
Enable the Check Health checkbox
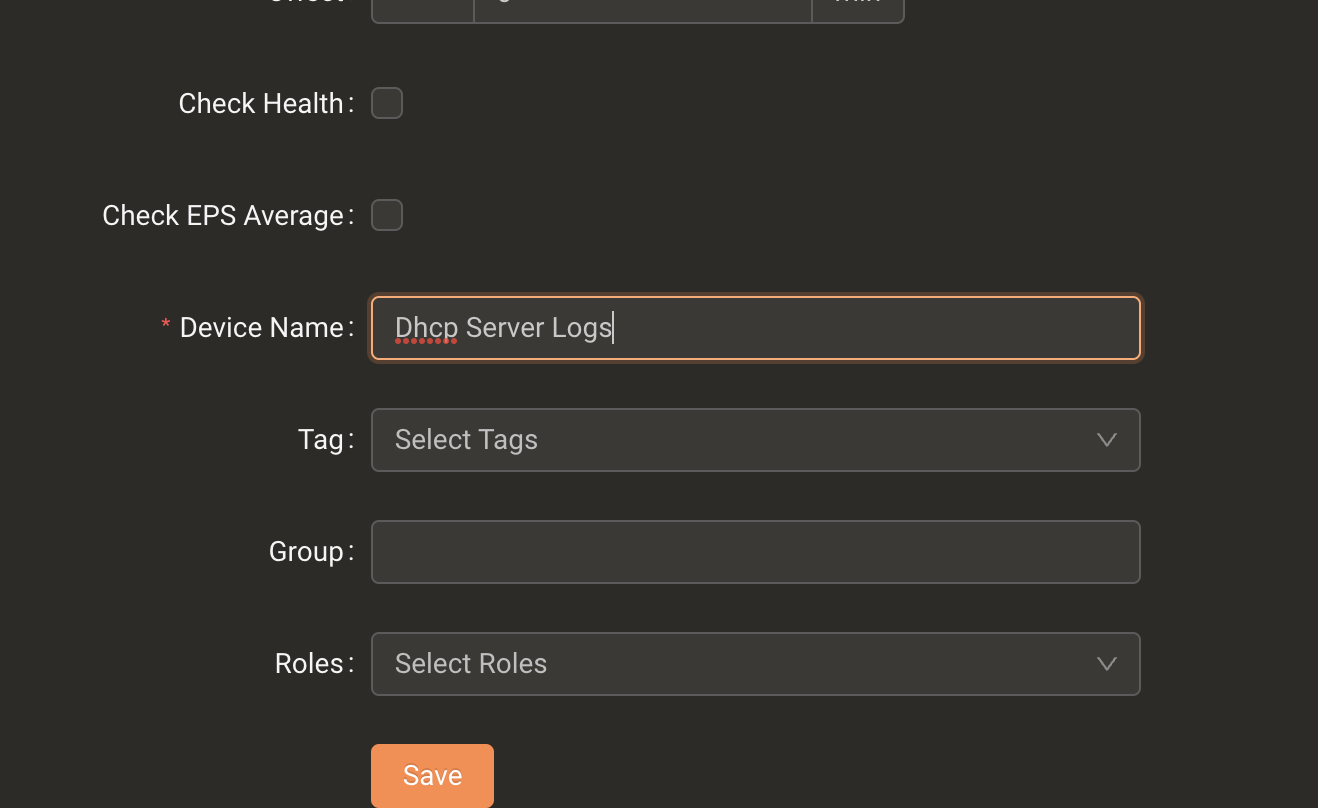(387, 103)
